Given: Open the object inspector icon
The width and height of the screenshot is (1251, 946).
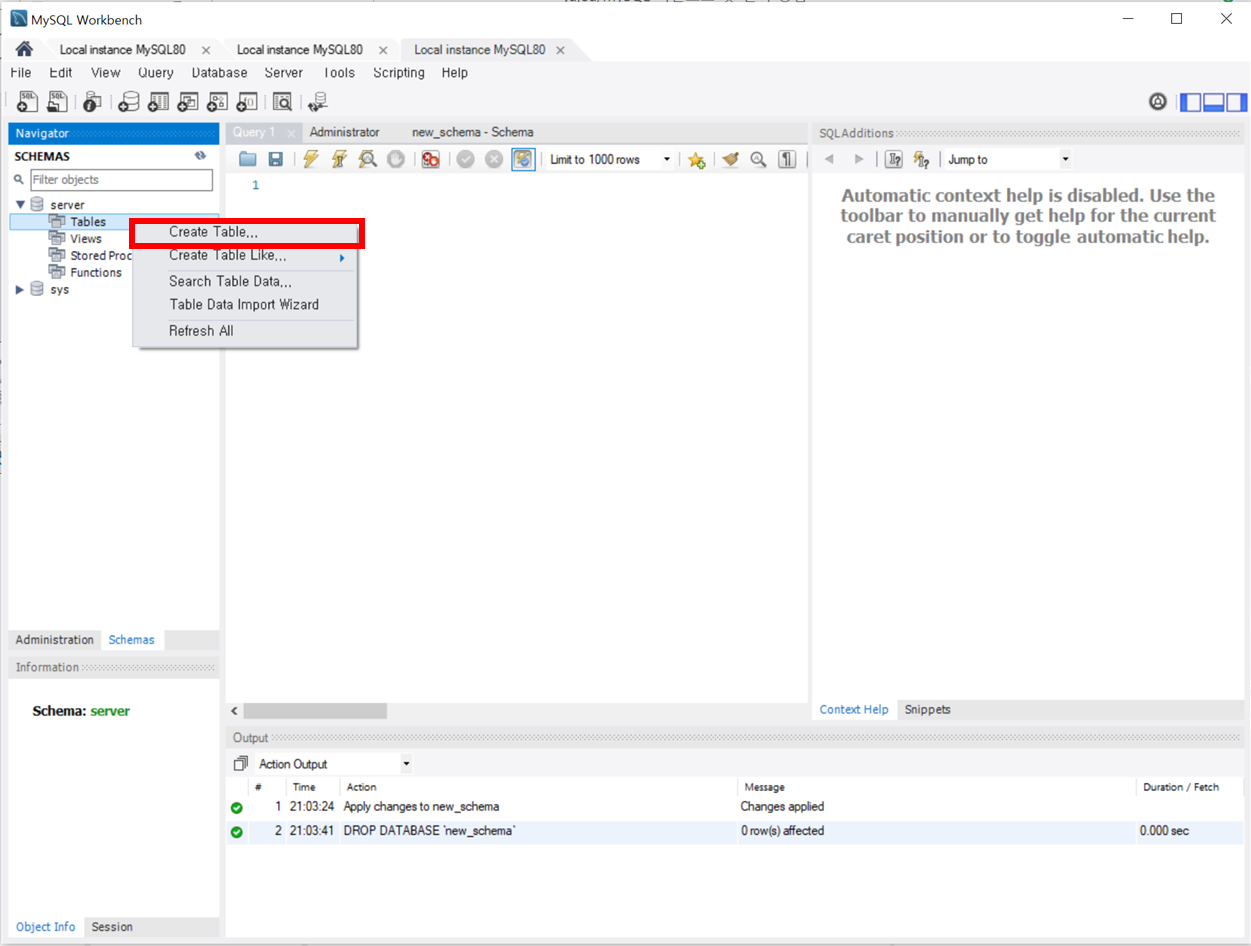Looking at the screenshot, I should (92, 101).
